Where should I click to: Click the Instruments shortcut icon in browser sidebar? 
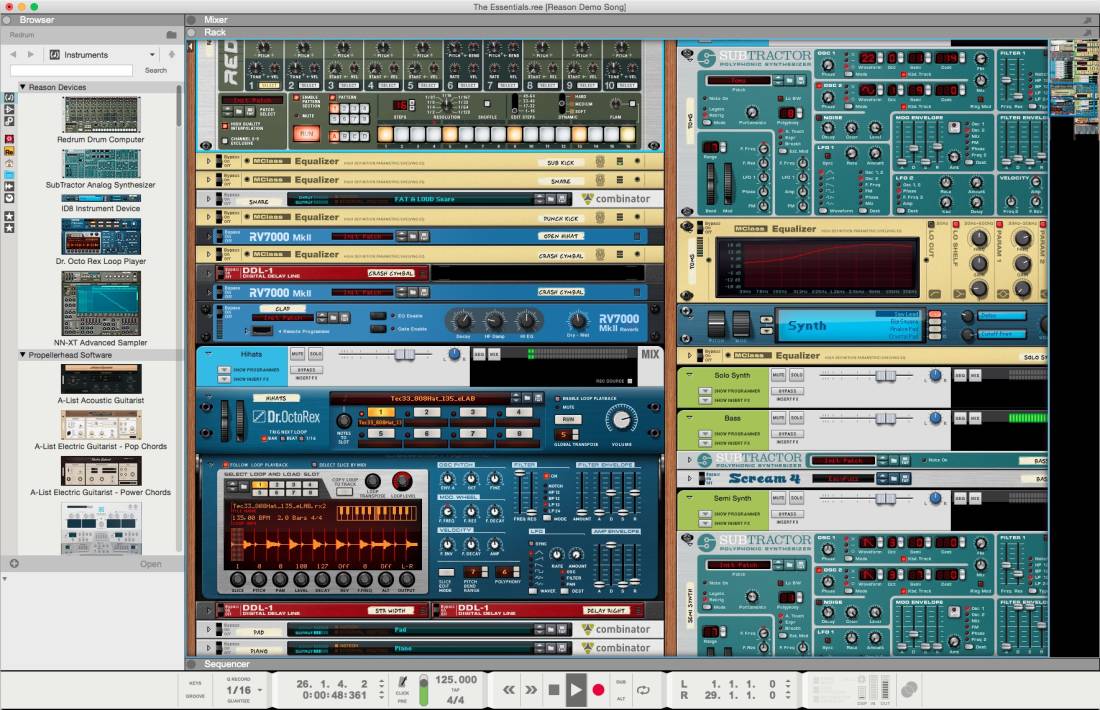pyautogui.click(x=9, y=98)
